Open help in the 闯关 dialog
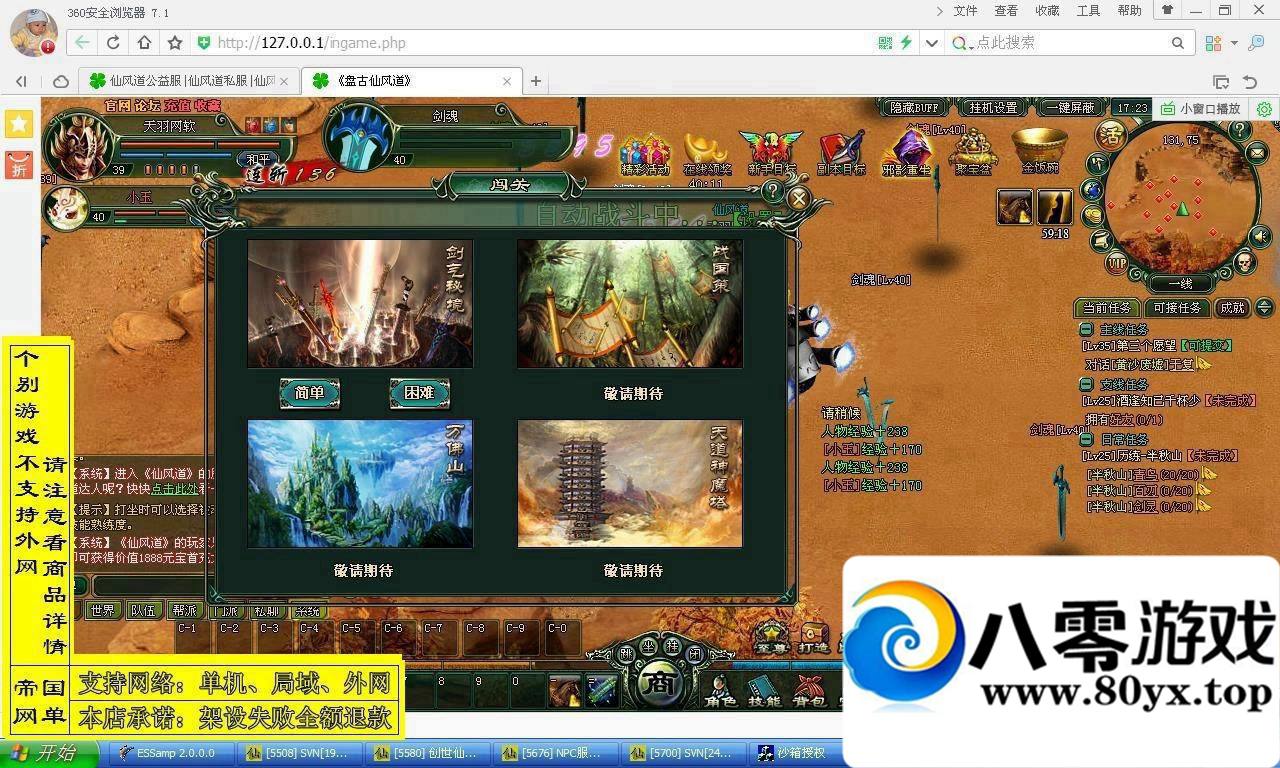Viewport: 1280px width, 768px height. 772,191
